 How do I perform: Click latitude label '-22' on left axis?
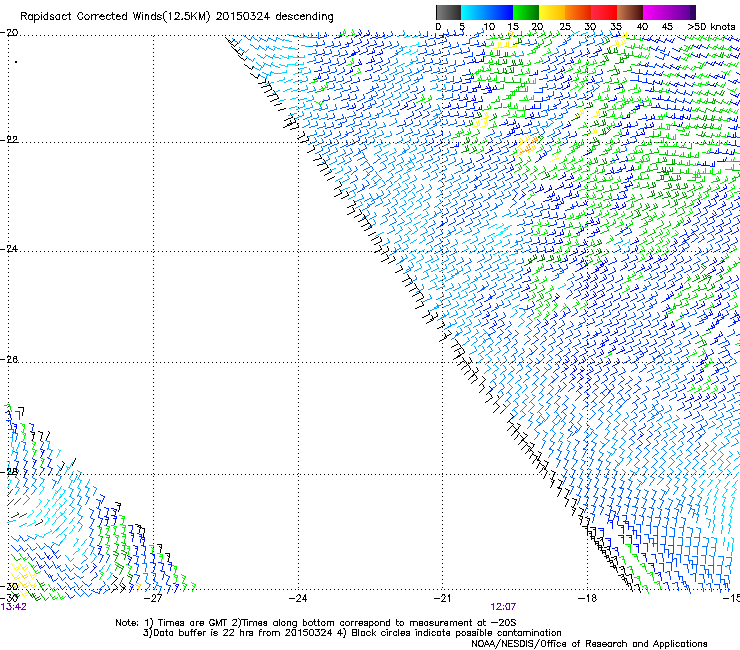[x=9, y=140]
